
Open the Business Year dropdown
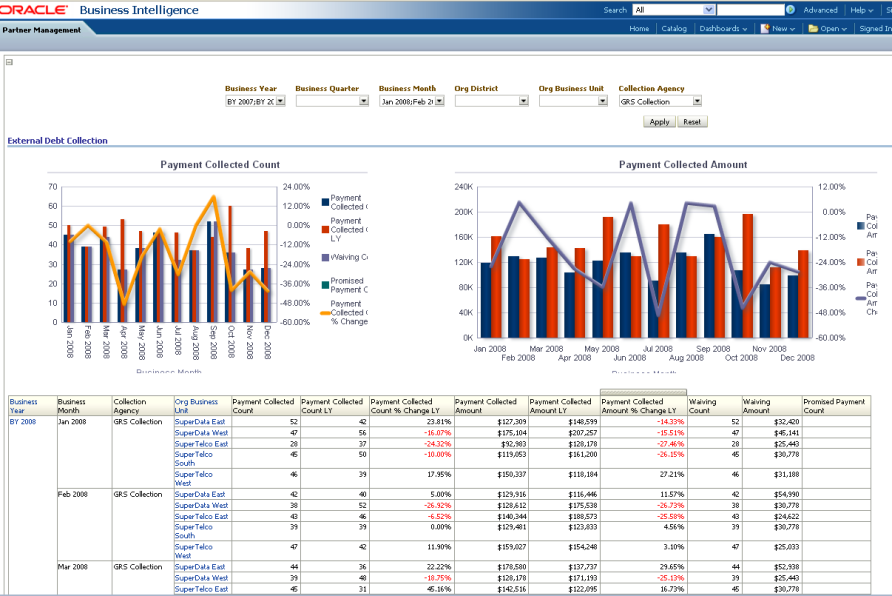280,101
